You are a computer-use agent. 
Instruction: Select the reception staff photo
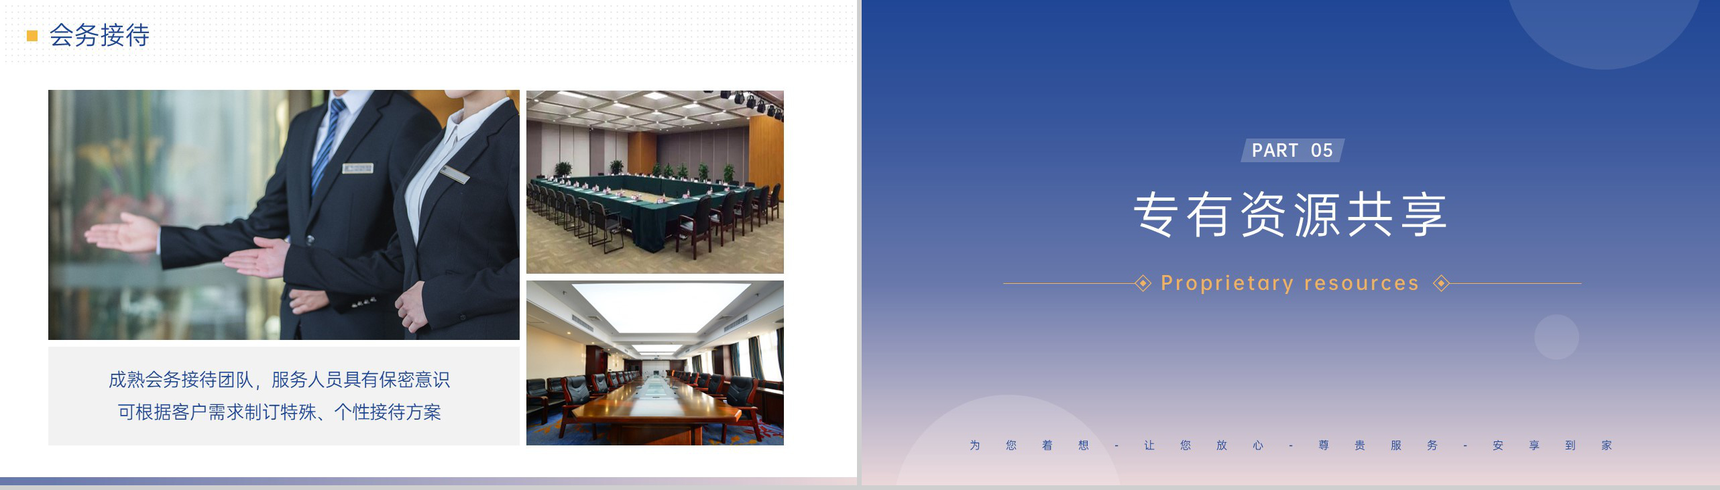[284, 215]
